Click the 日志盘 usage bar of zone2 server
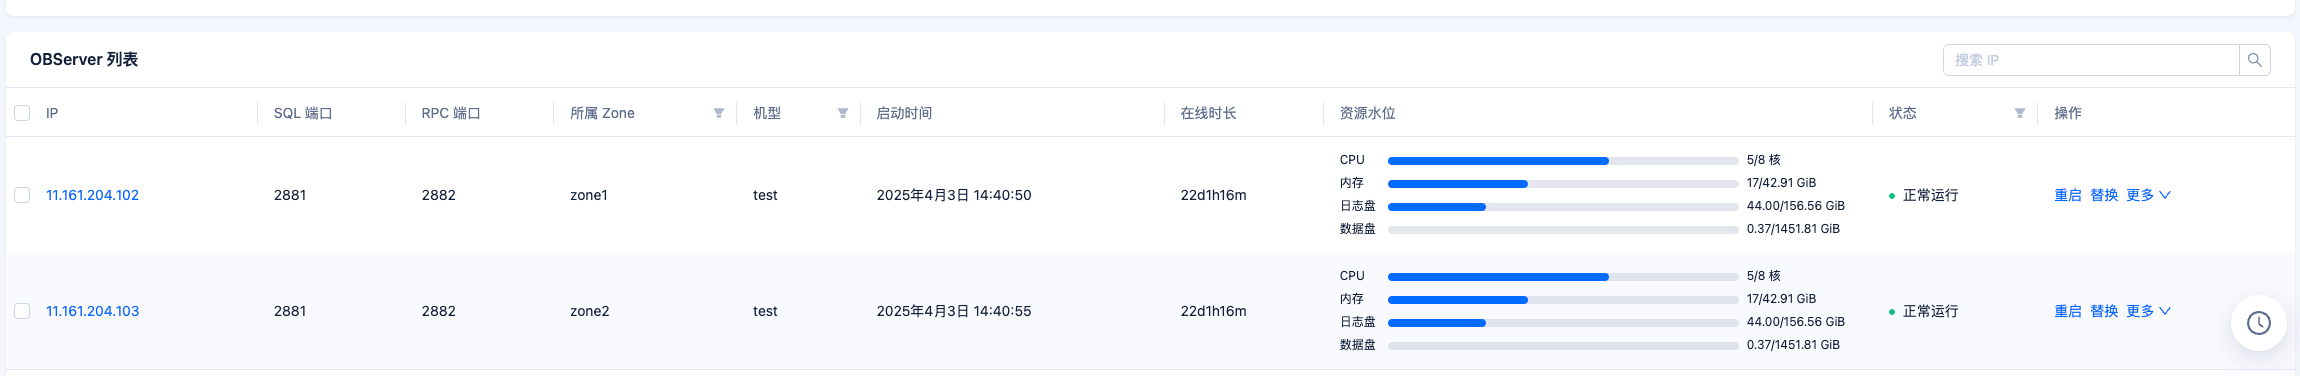Screen dimensions: 2300x376 click(x=1563, y=323)
